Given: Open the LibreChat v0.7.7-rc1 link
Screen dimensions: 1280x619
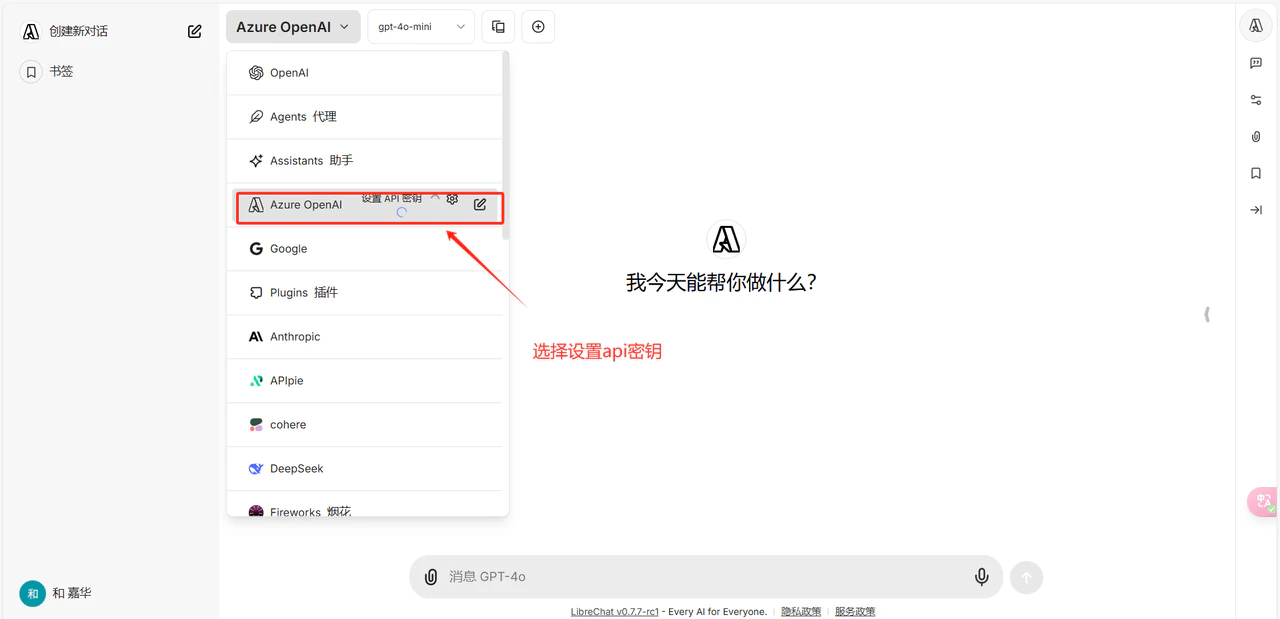Looking at the screenshot, I should click(614, 612).
